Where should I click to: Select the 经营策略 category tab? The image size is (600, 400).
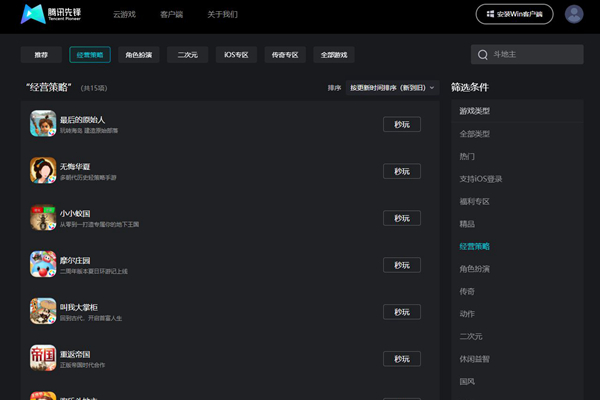[90, 55]
